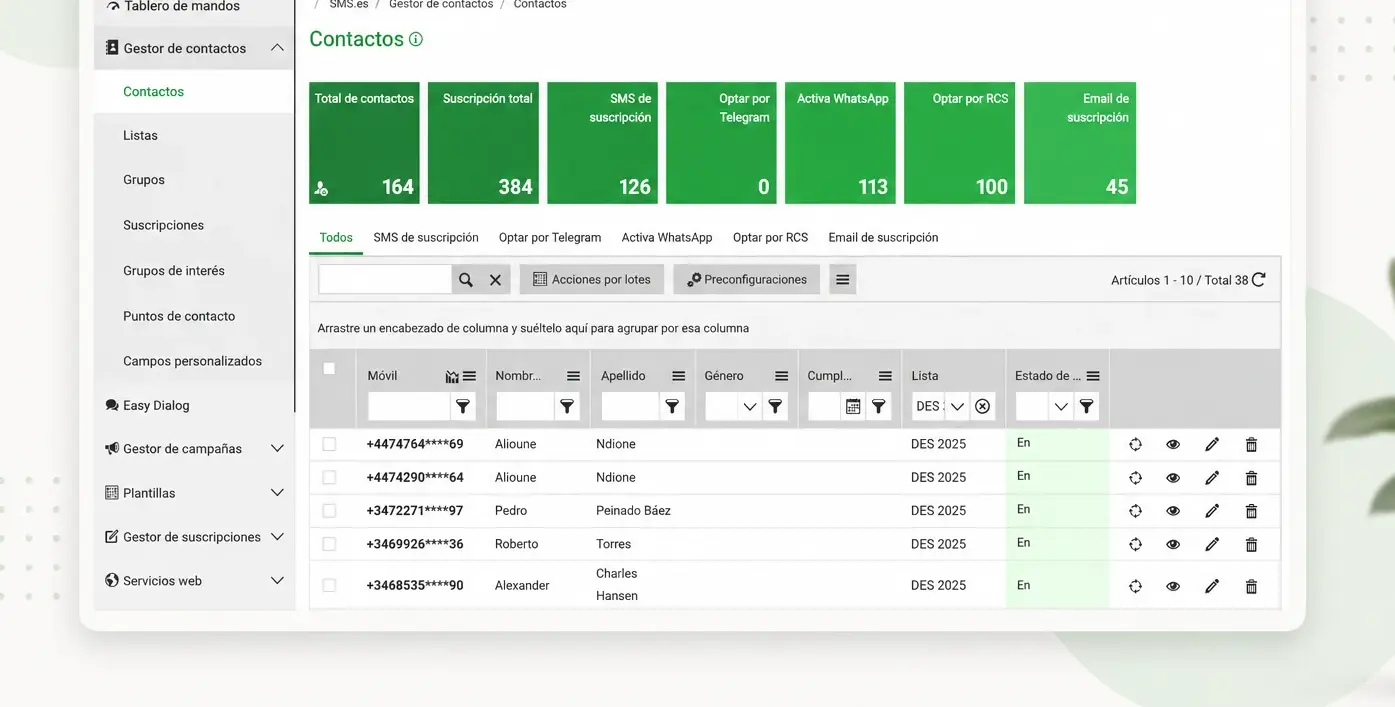Open the Apellido column menu icon
Screen dimensions: 1395x707
click(x=679, y=376)
